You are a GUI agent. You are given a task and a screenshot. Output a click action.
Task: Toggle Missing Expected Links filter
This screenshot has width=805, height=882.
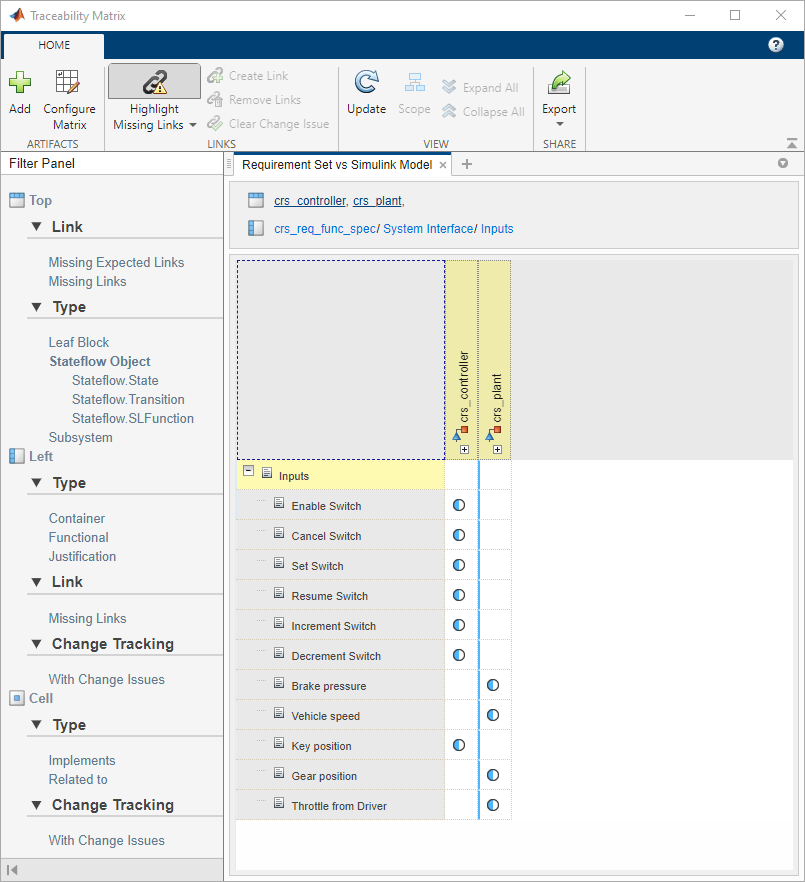116,263
